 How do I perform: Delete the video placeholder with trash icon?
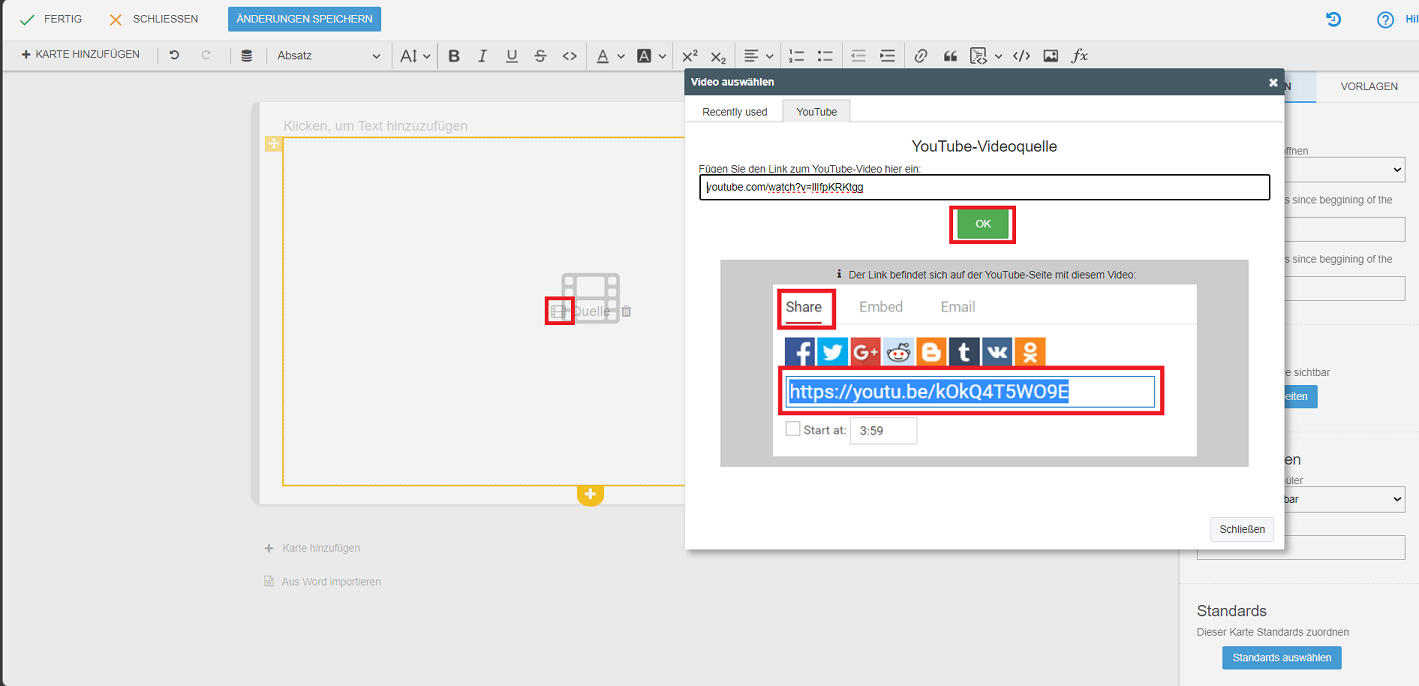click(626, 311)
